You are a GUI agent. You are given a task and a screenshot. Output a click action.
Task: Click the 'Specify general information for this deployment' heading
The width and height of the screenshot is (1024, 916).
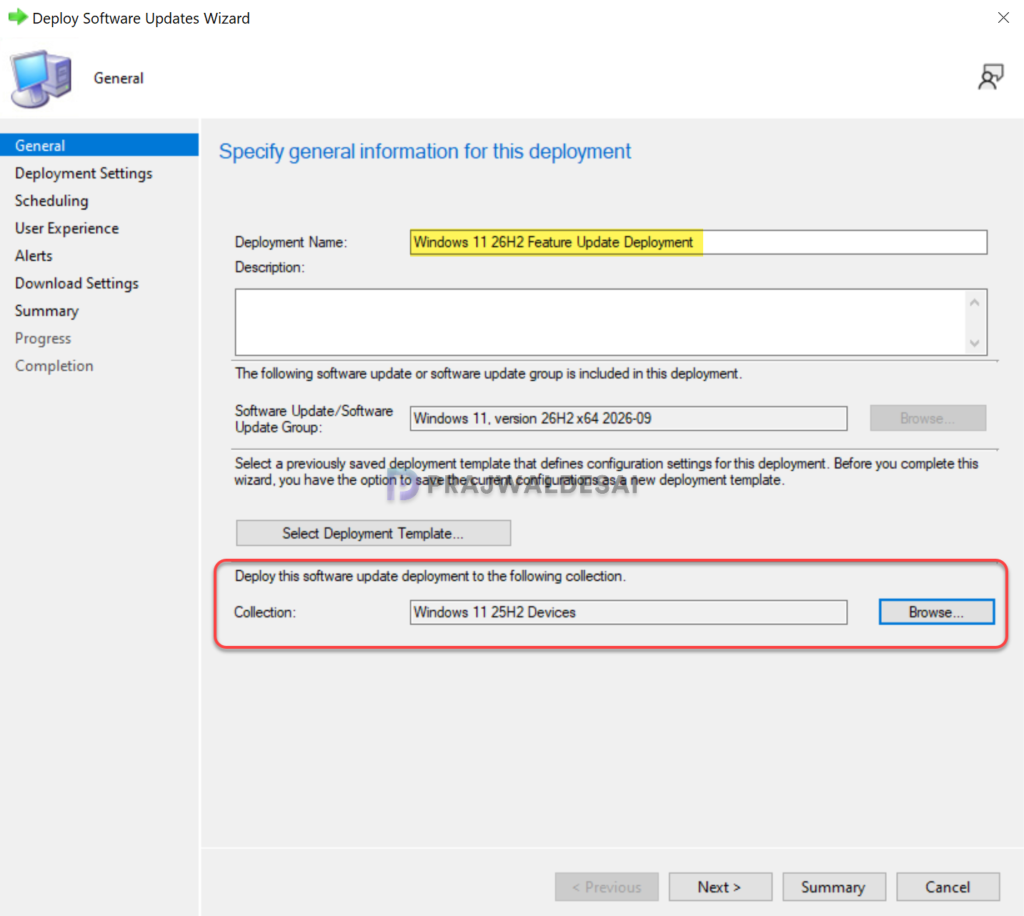click(x=424, y=151)
